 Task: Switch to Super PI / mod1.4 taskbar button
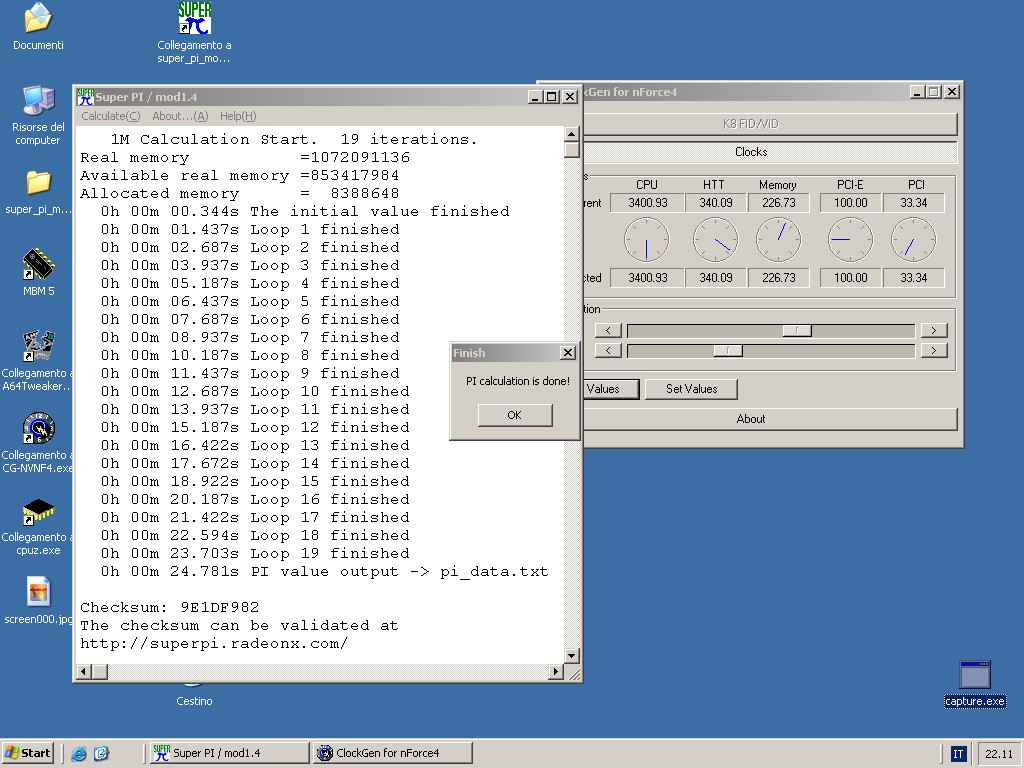pyautogui.click(x=229, y=753)
